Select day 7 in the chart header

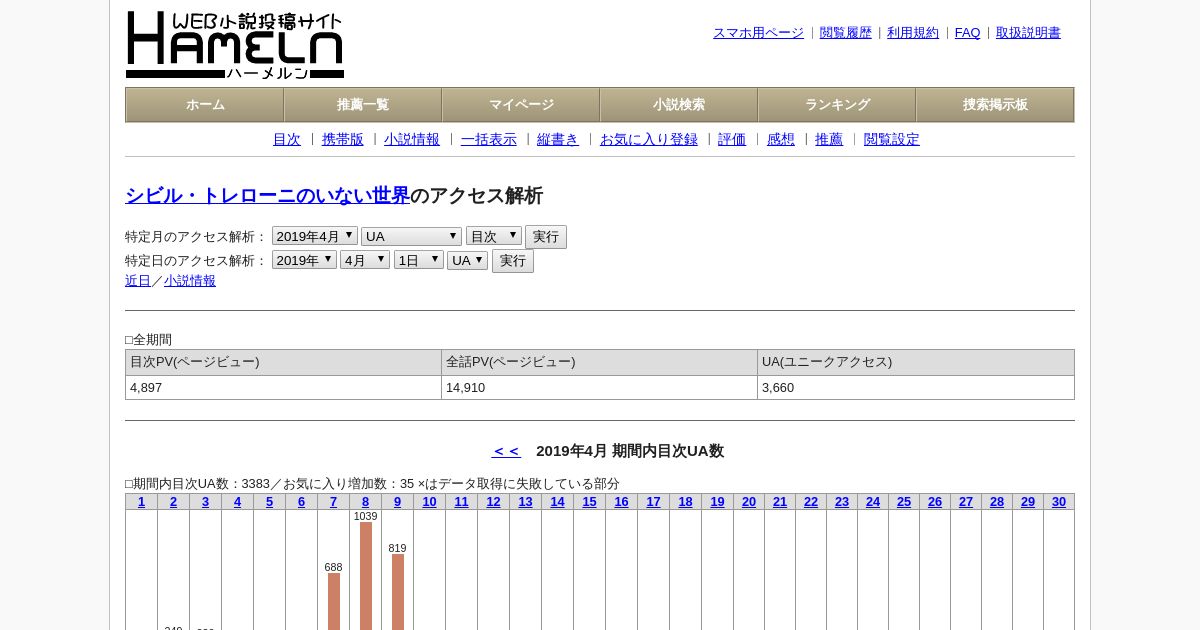(x=334, y=502)
